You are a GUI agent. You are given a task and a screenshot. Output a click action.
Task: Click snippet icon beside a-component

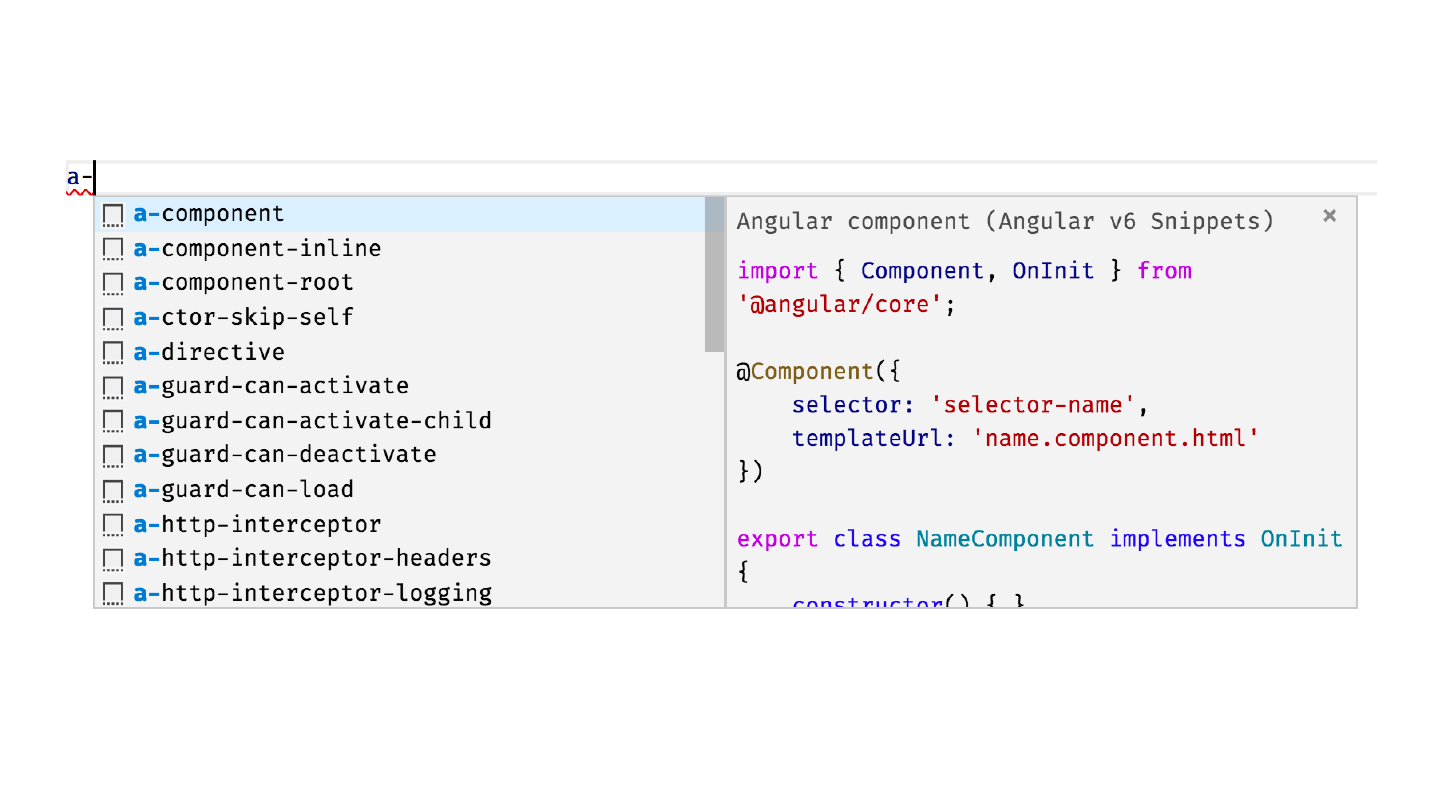tap(114, 215)
